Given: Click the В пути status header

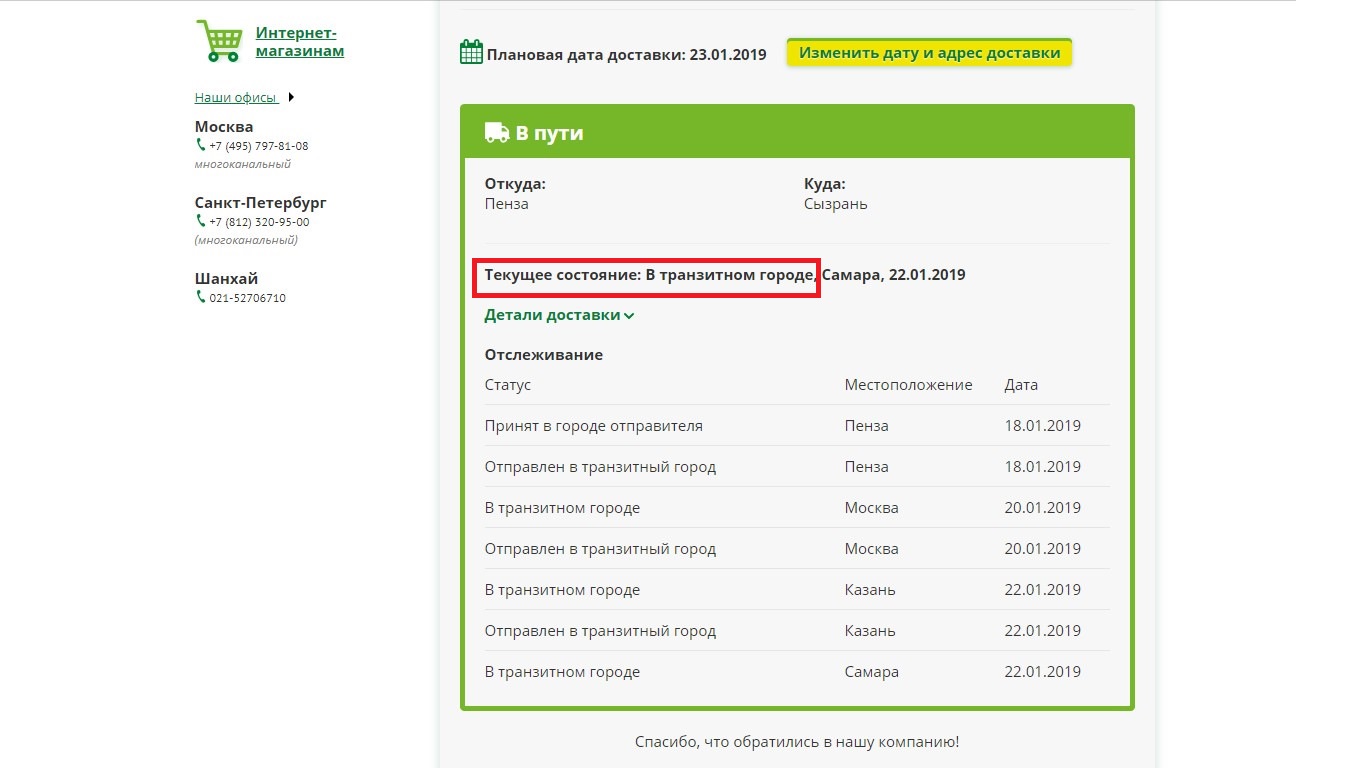Looking at the screenshot, I should point(797,132).
